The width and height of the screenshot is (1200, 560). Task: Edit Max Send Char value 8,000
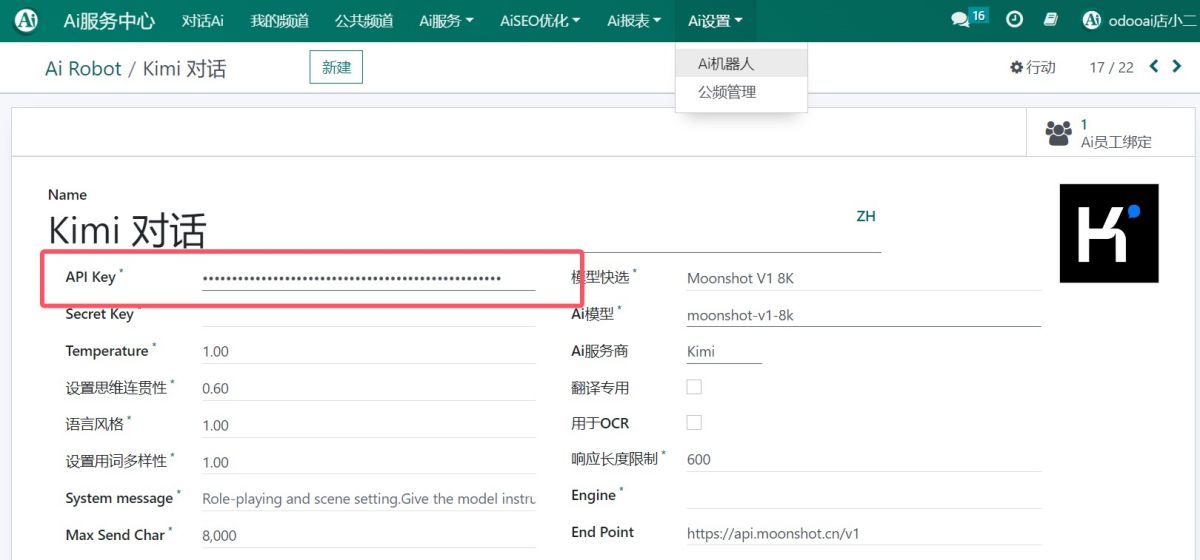[368, 535]
